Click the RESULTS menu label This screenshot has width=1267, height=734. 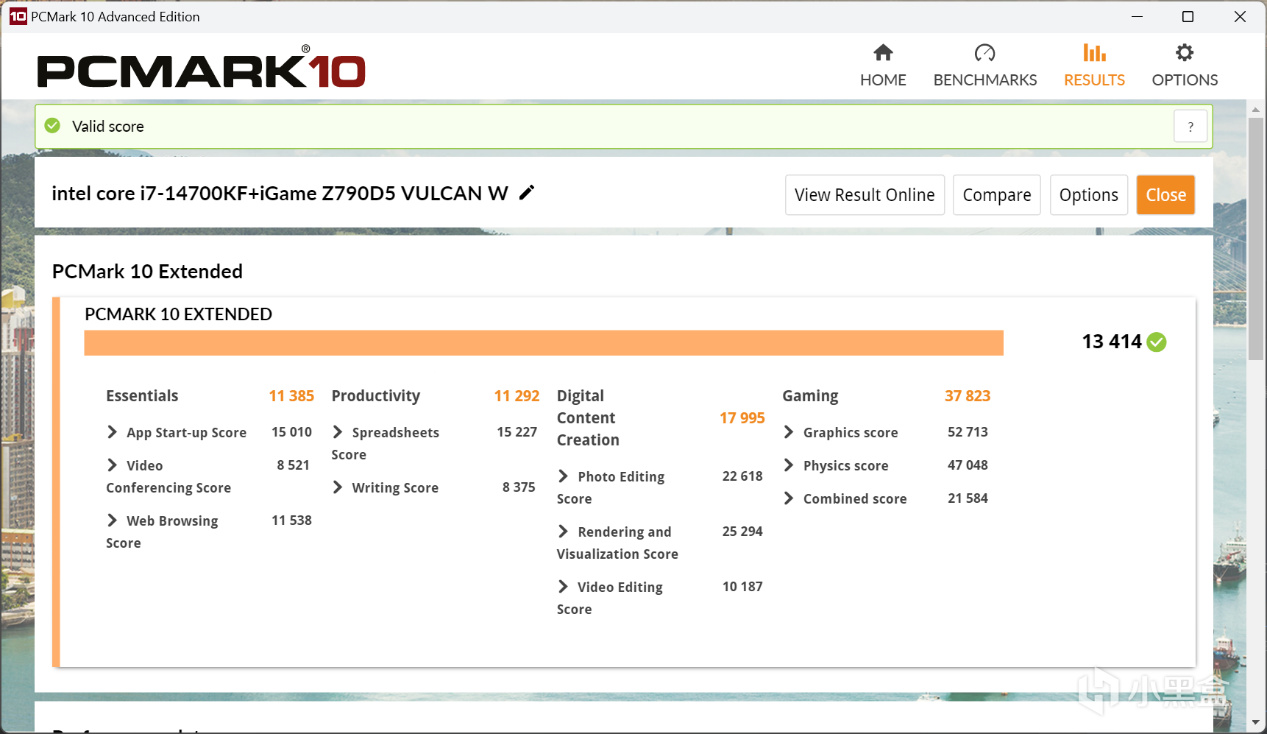[x=1094, y=80]
